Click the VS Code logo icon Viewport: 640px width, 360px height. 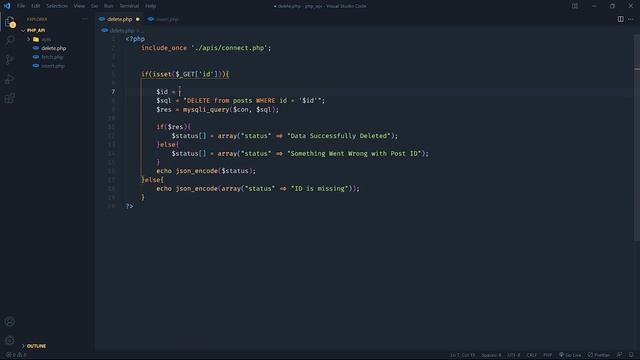(x=7, y=6)
